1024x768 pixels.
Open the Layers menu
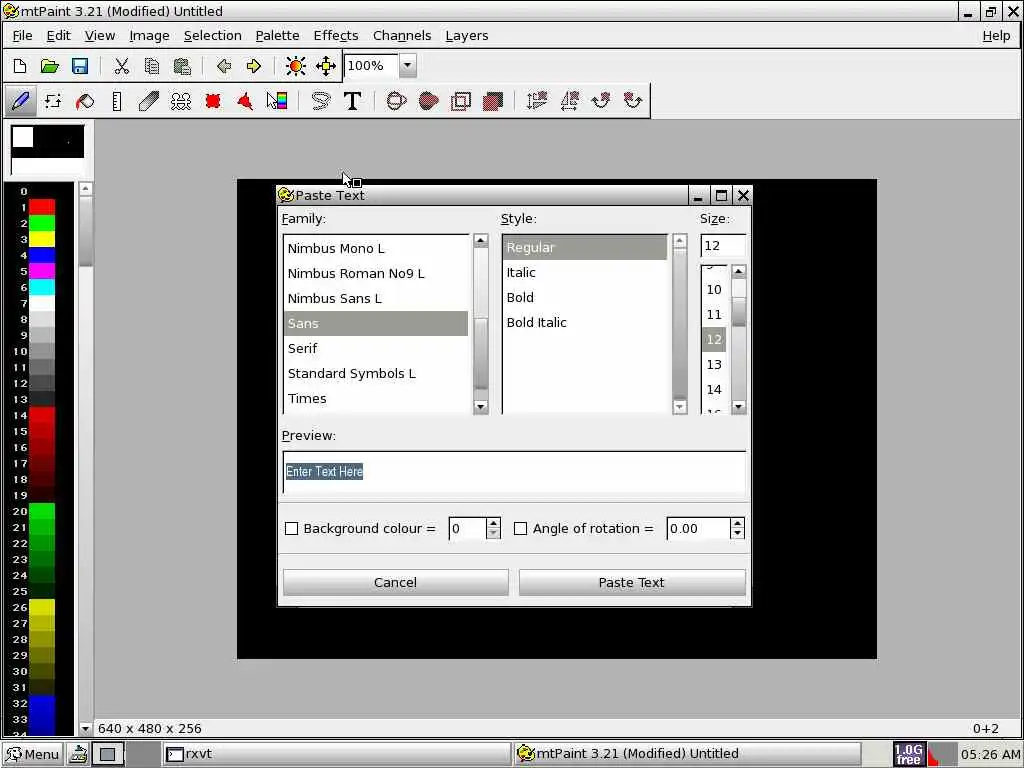click(x=466, y=36)
